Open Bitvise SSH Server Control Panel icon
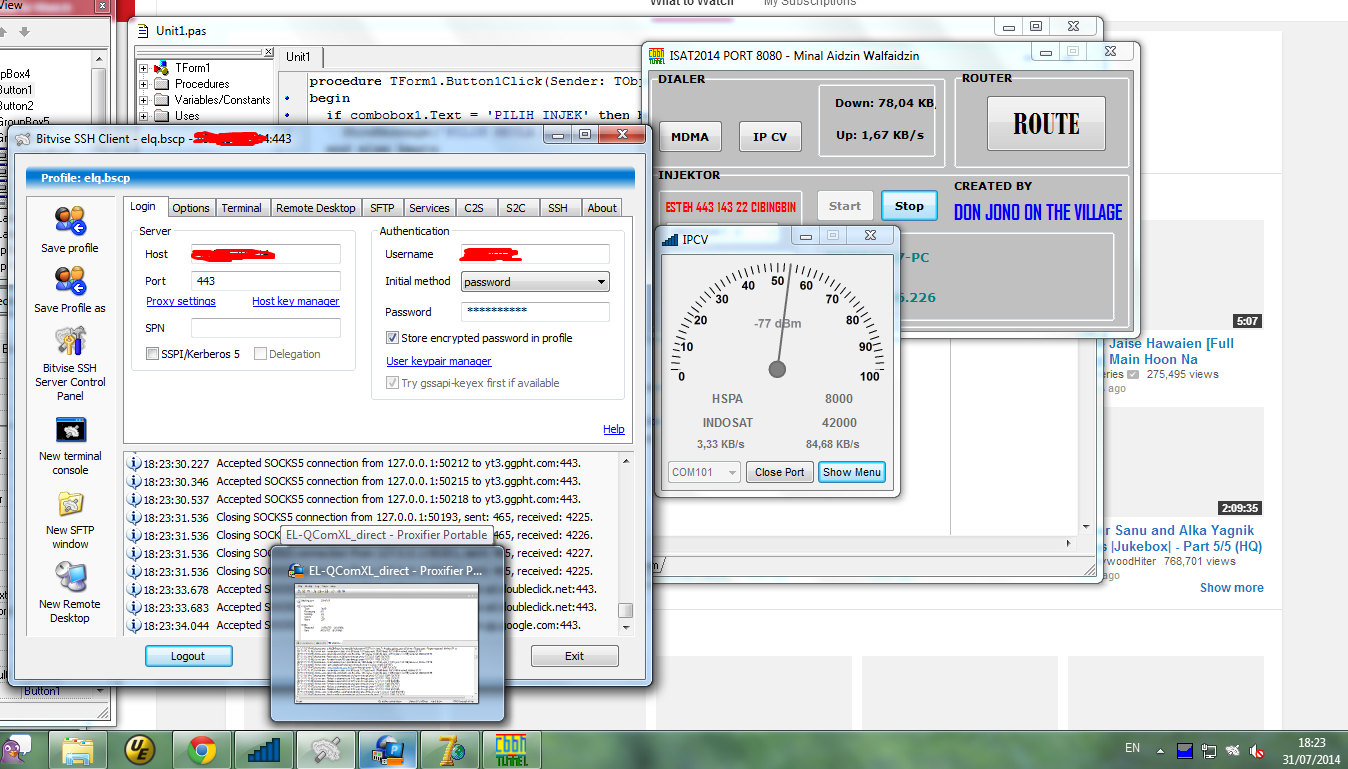The image size is (1348, 769). 70,343
